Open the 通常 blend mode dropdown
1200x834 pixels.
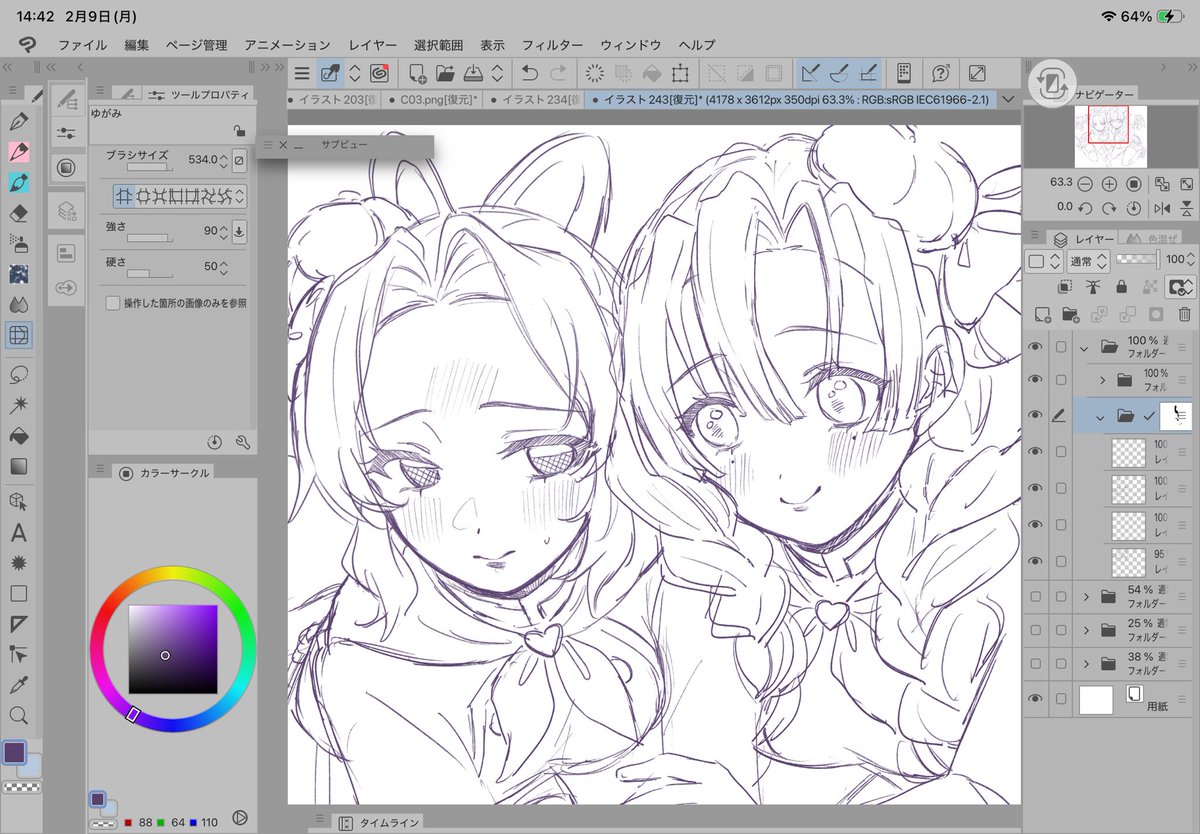tap(1088, 261)
